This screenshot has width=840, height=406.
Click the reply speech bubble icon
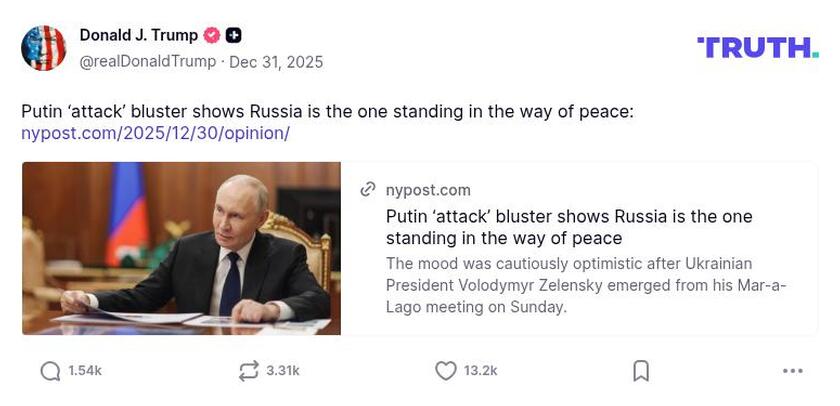pos(50,371)
